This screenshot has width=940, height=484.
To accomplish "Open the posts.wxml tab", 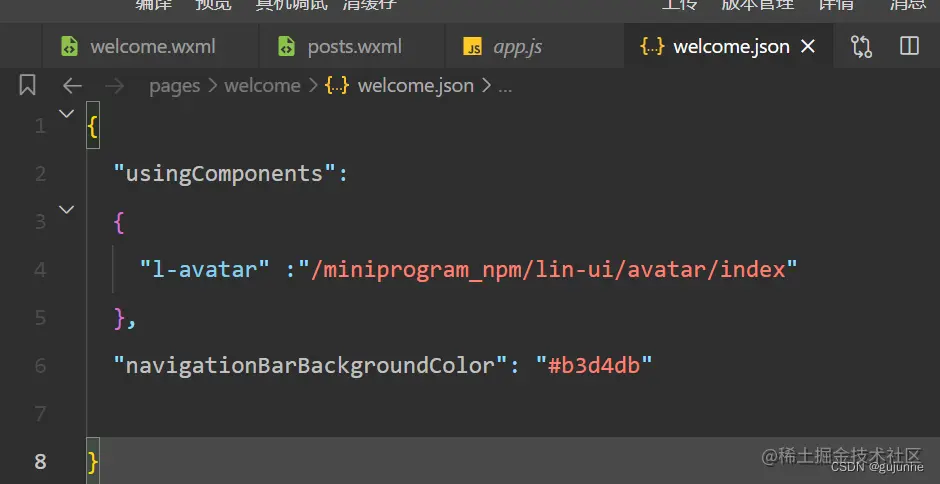I will click(352, 46).
